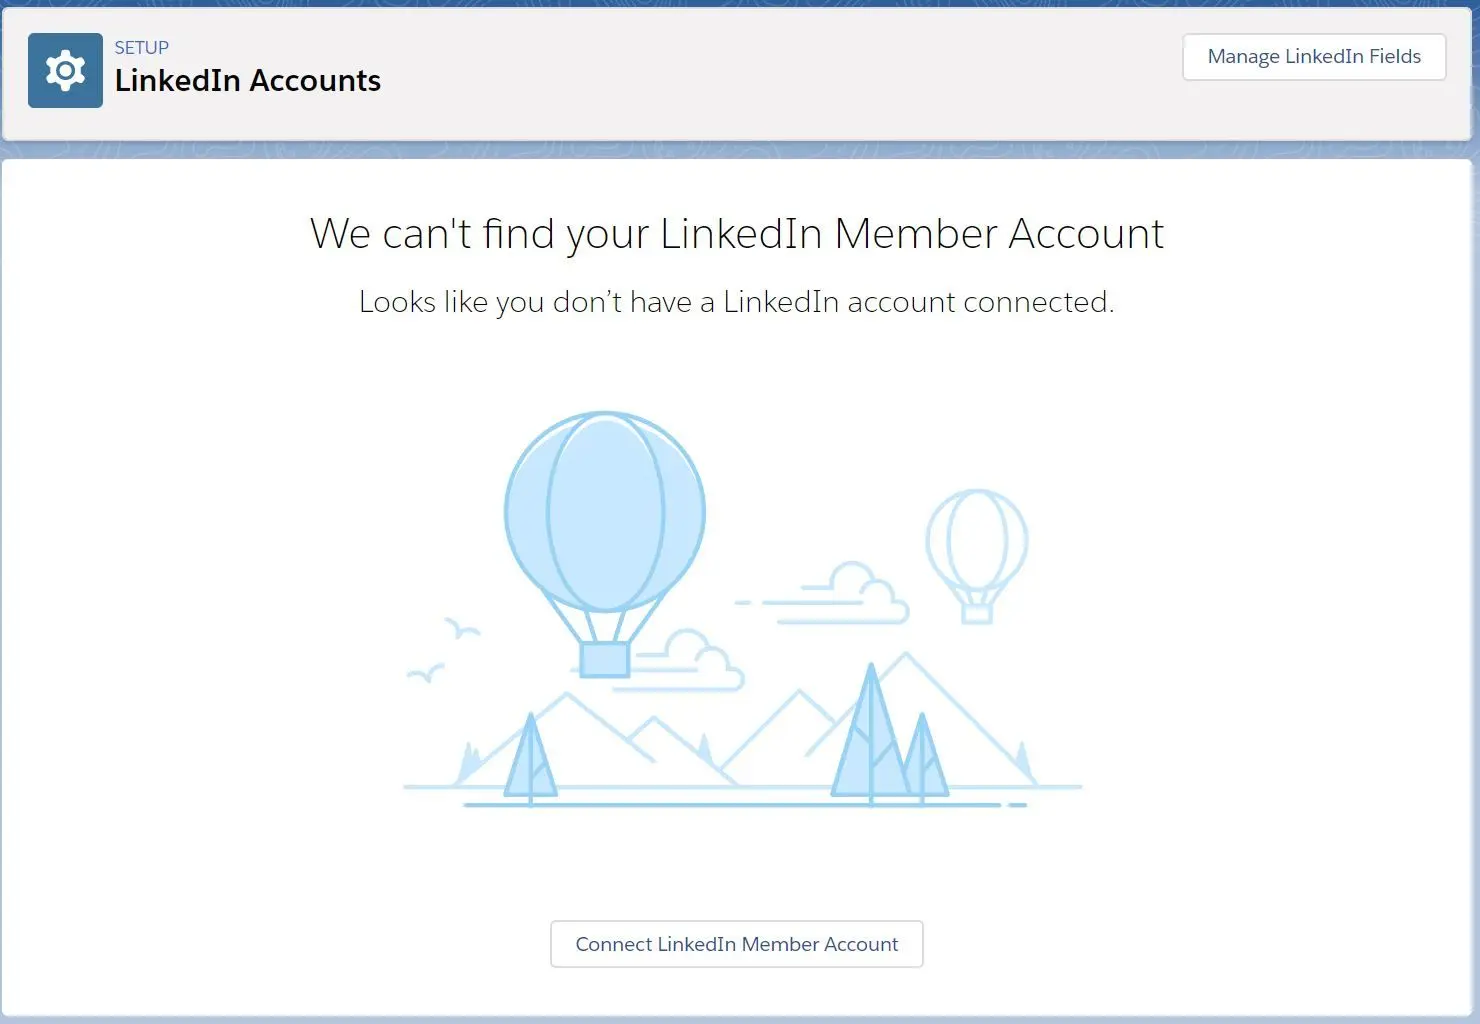Image resolution: width=1480 pixels, height=1024 pixels.
Task: Click the basket of the large balloon
Action: click(605, 660)
